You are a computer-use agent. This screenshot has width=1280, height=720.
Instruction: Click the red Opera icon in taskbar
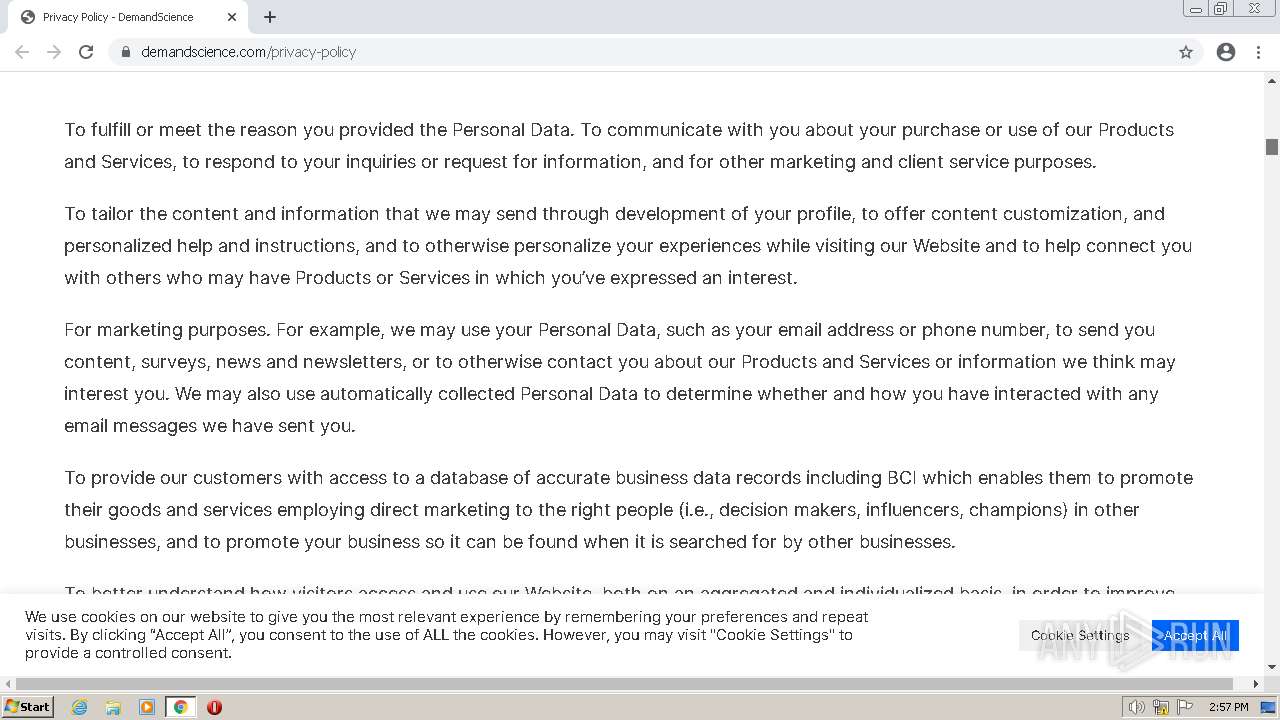[x=214, y=707]
